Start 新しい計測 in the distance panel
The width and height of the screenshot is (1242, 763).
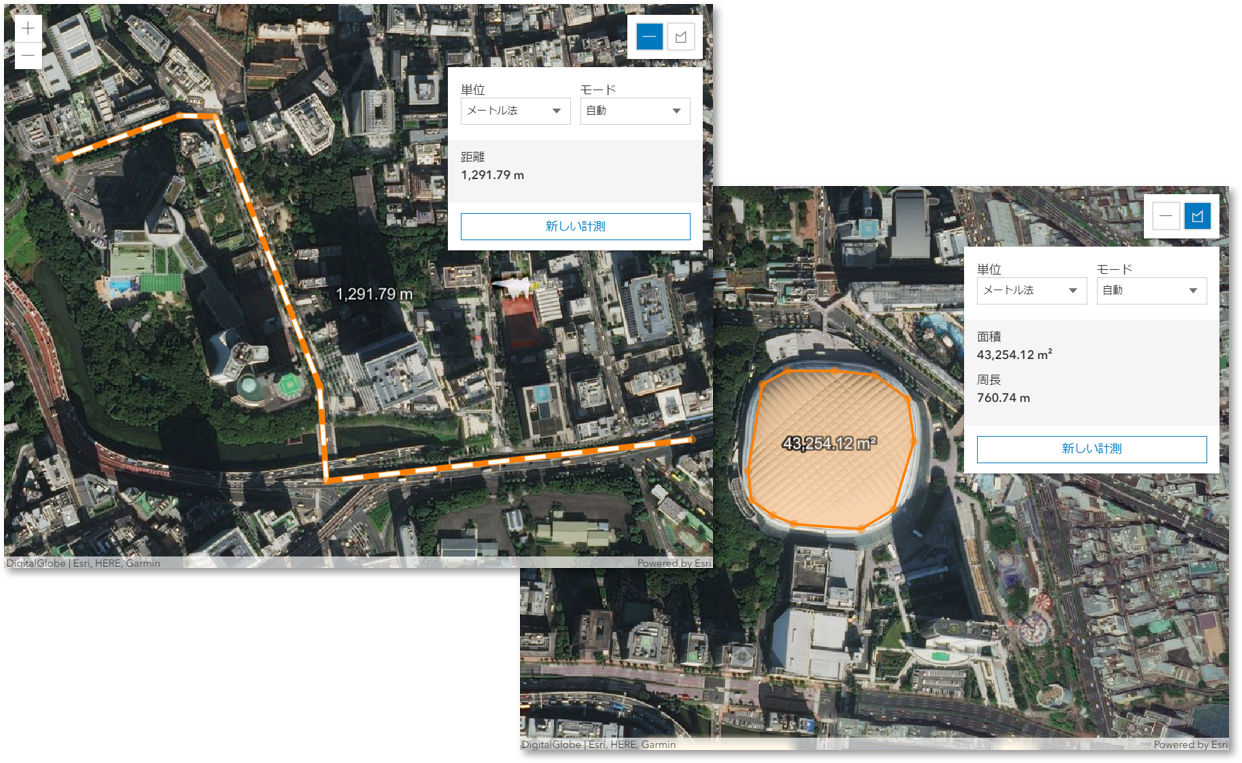(x=575, y=226)
